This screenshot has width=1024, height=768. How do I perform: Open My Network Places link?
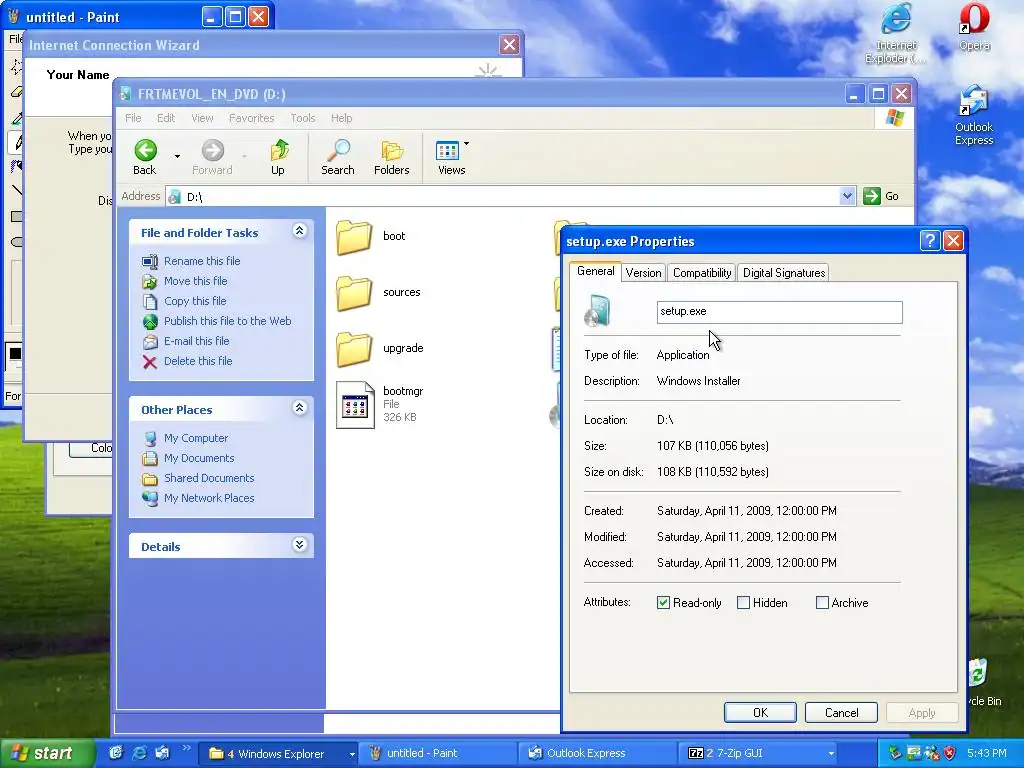click(x=209, y=498)
